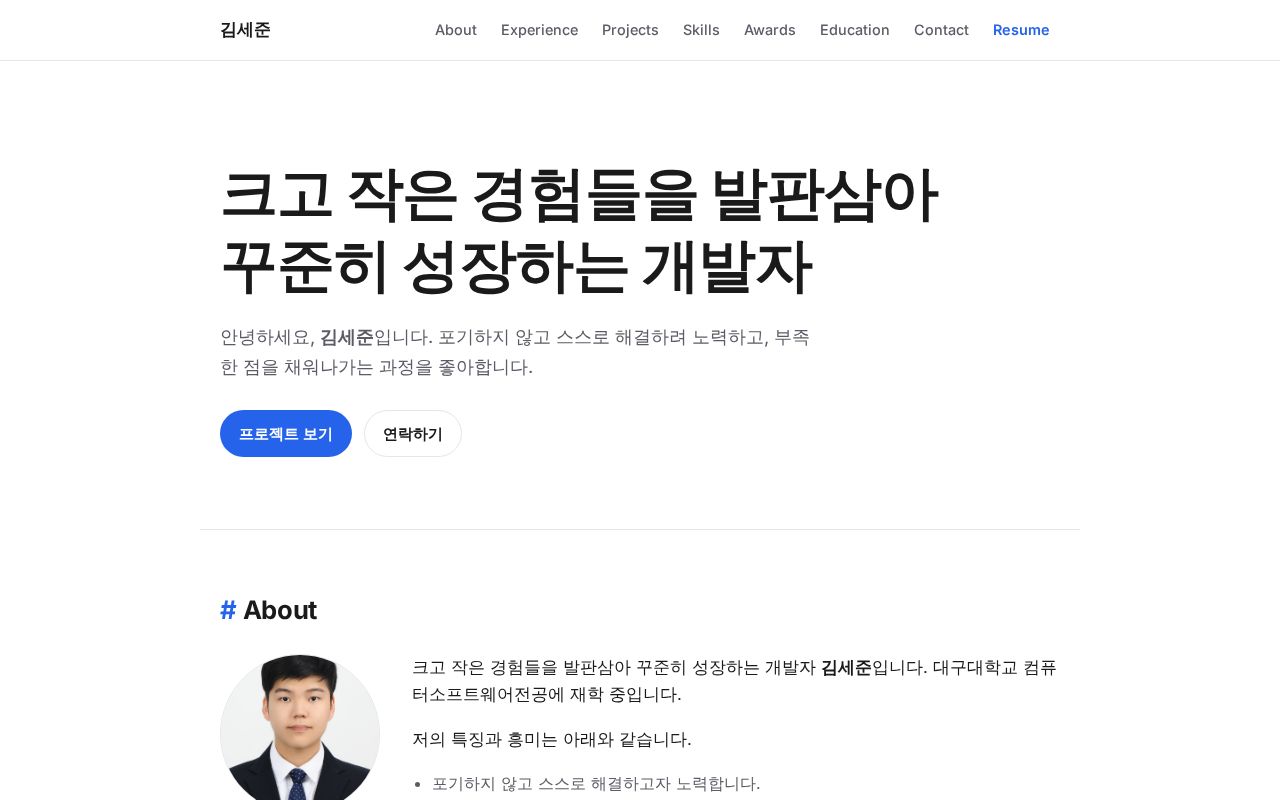Select Skills in the top navigation
This screenshot has height=800, width=1280.
701,30
